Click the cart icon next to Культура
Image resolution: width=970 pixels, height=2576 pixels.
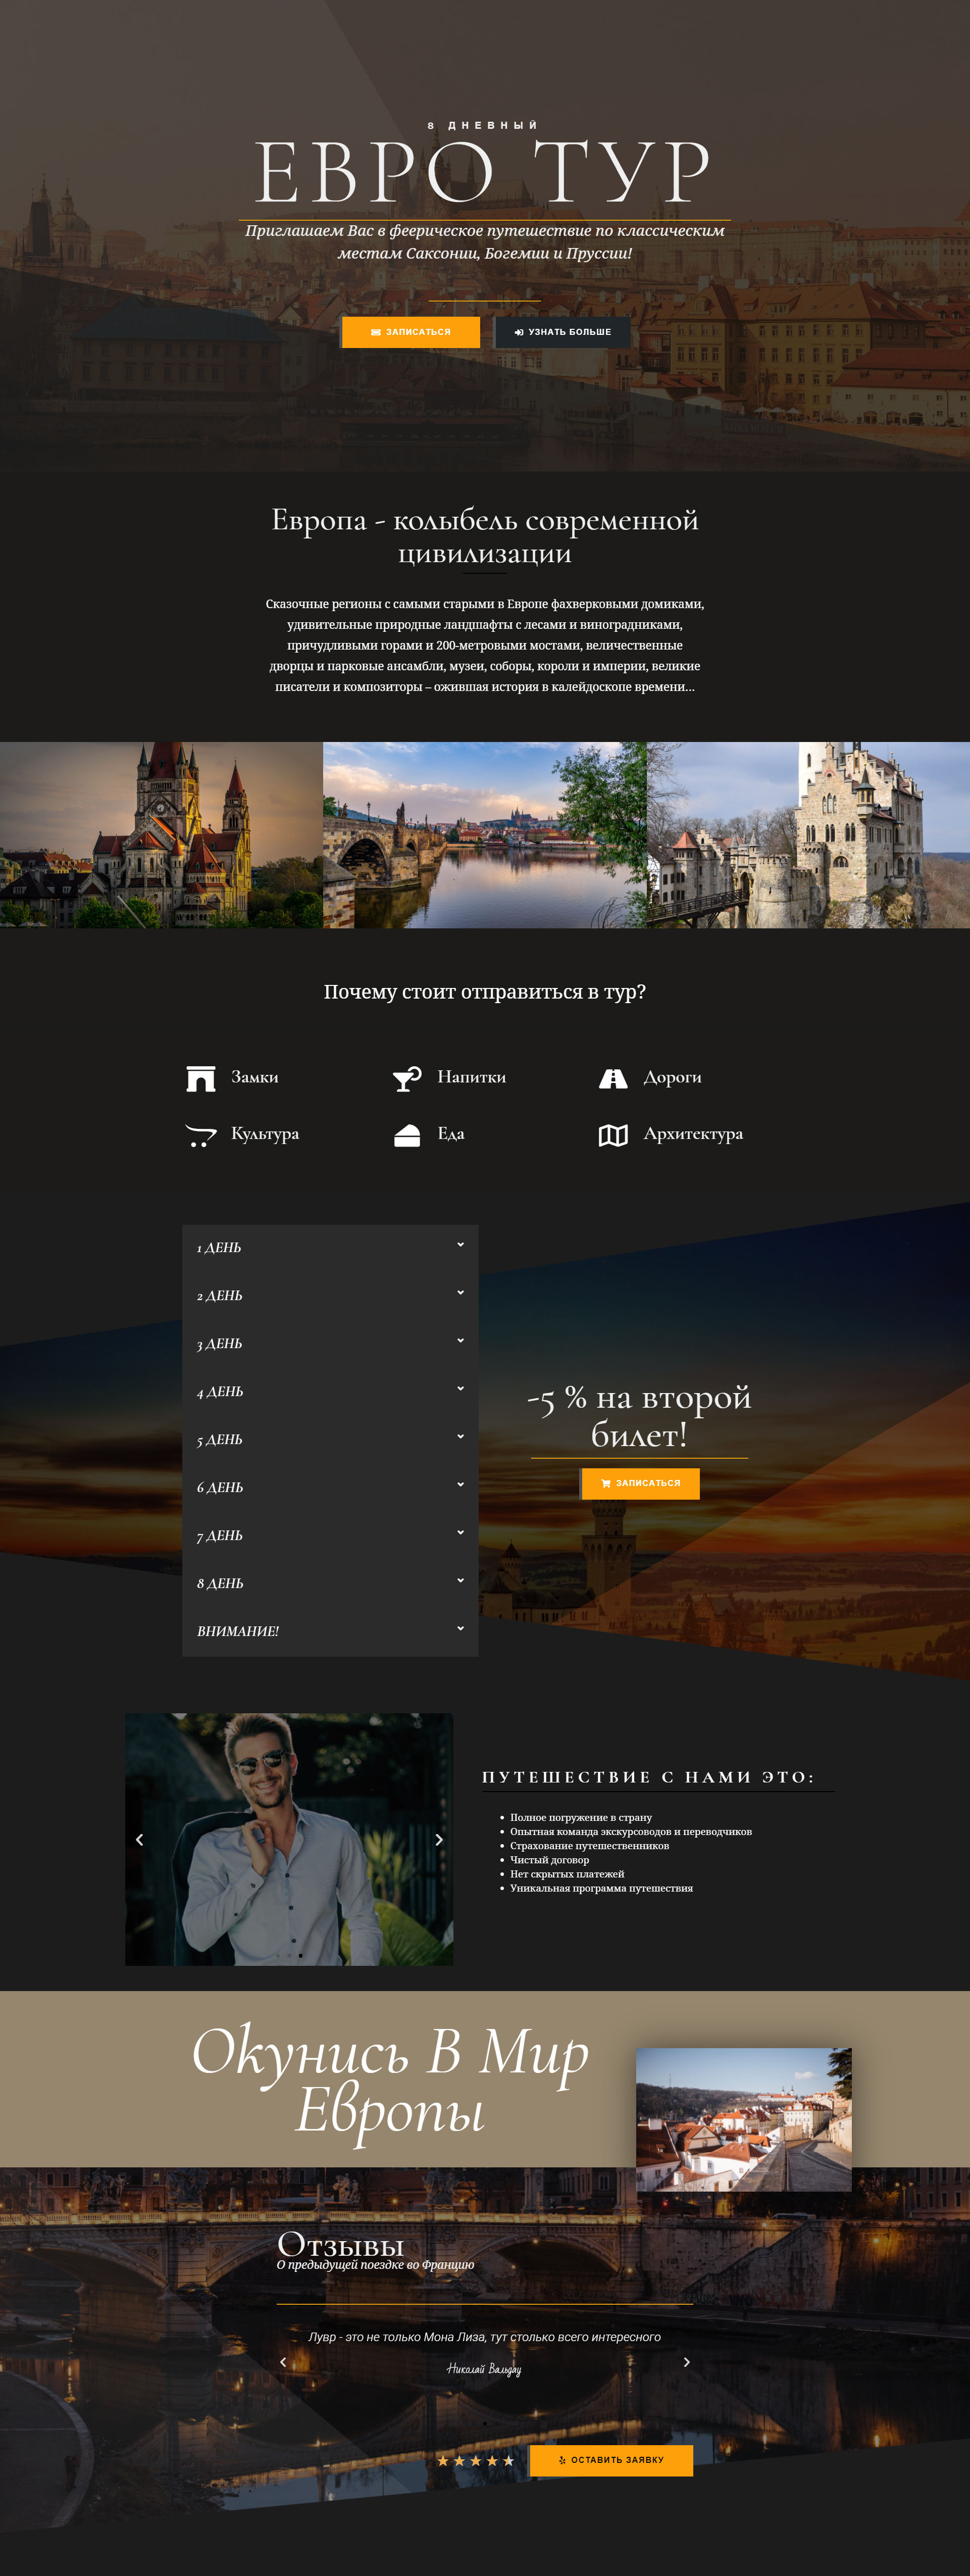point(201,1135)
